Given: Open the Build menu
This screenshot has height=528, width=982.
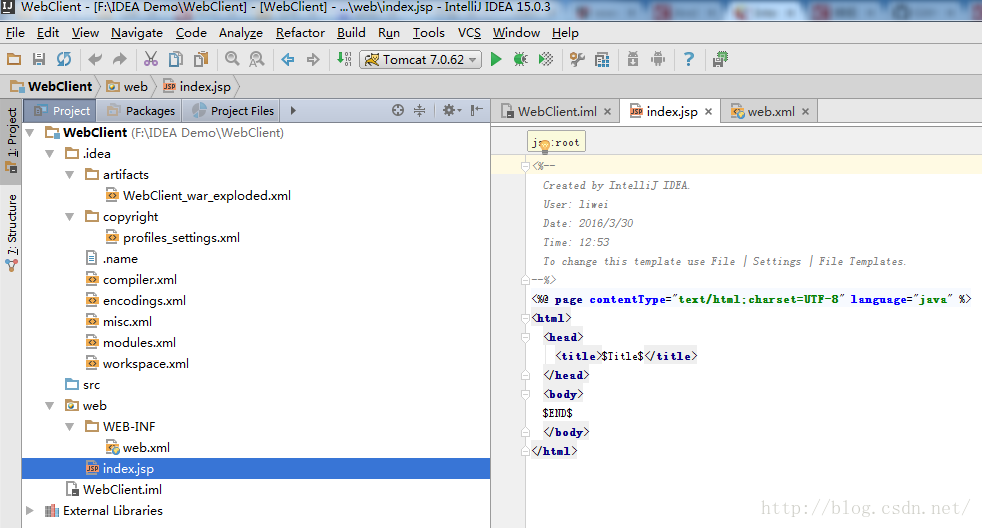Looking at the screenshot, I should click(351, 33).
